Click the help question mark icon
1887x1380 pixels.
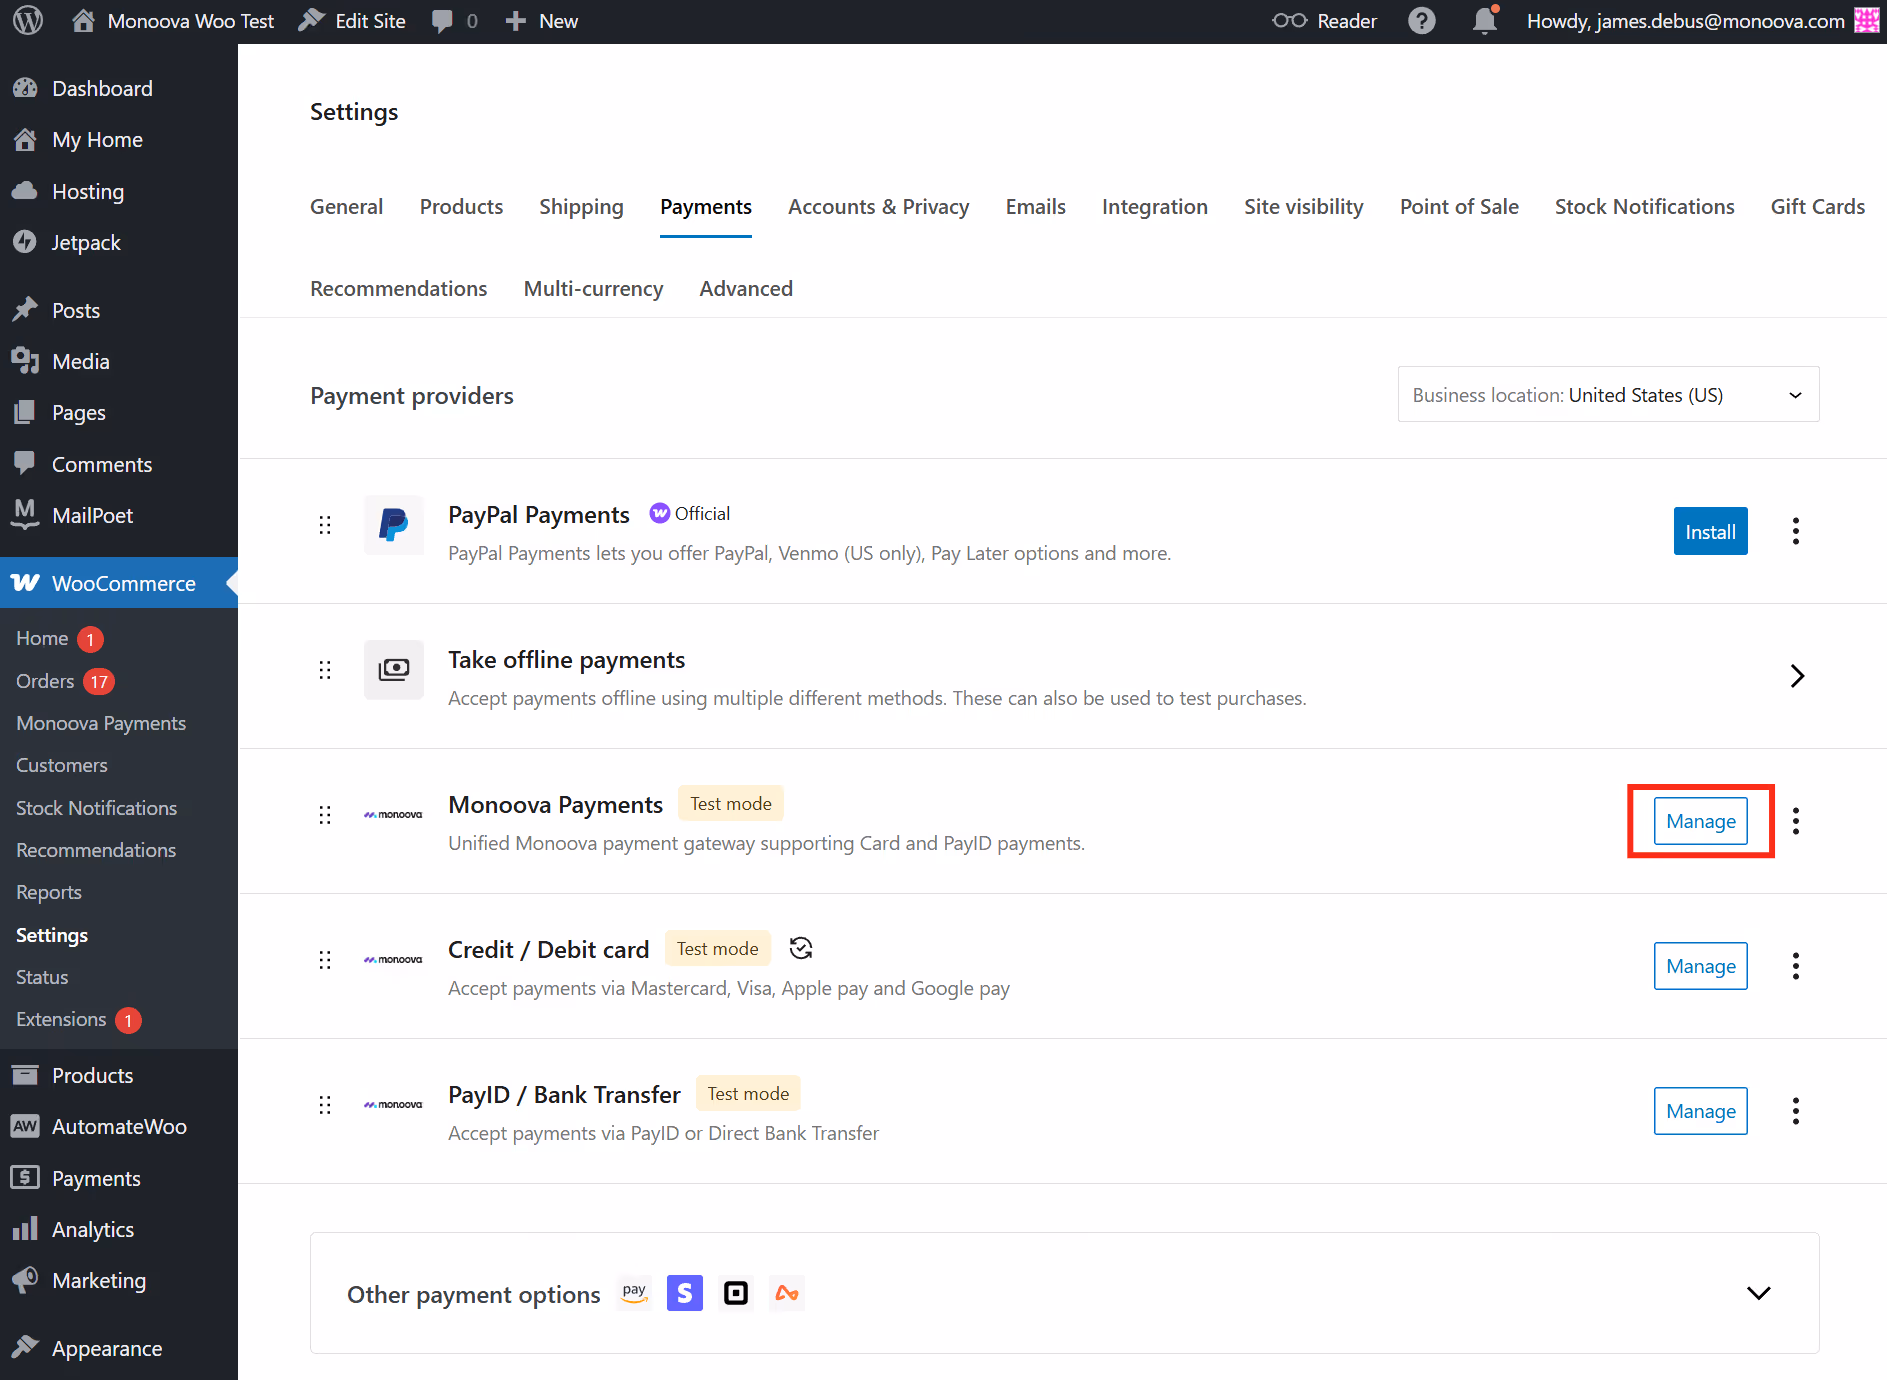pyautogui.click(x=1421, y=21)
